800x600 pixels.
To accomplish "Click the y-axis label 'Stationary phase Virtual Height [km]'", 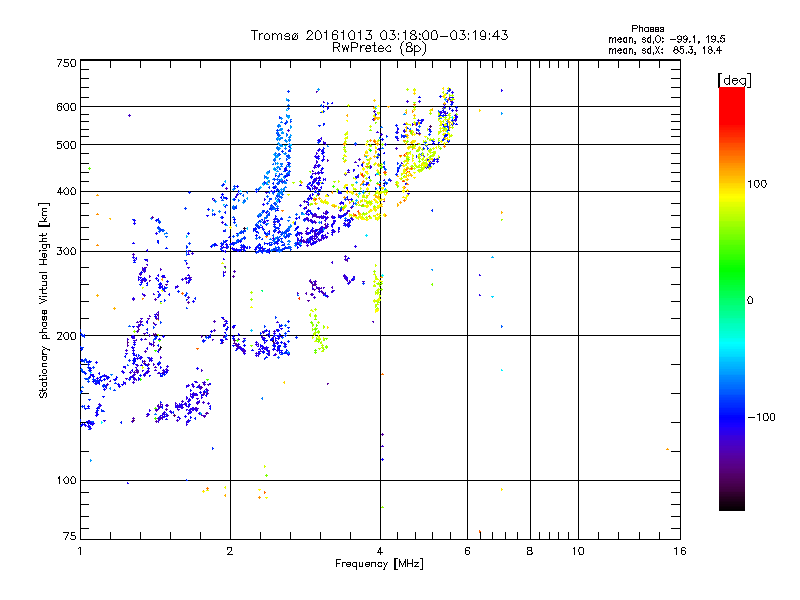I will click(43, 300).
